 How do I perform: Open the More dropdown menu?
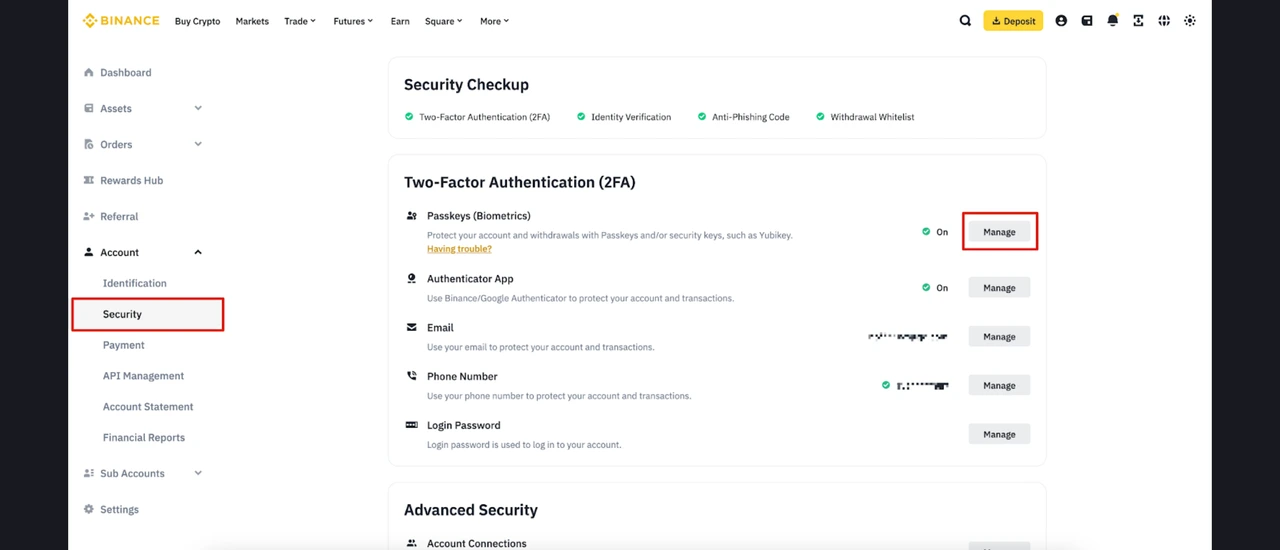click(495, 21)
